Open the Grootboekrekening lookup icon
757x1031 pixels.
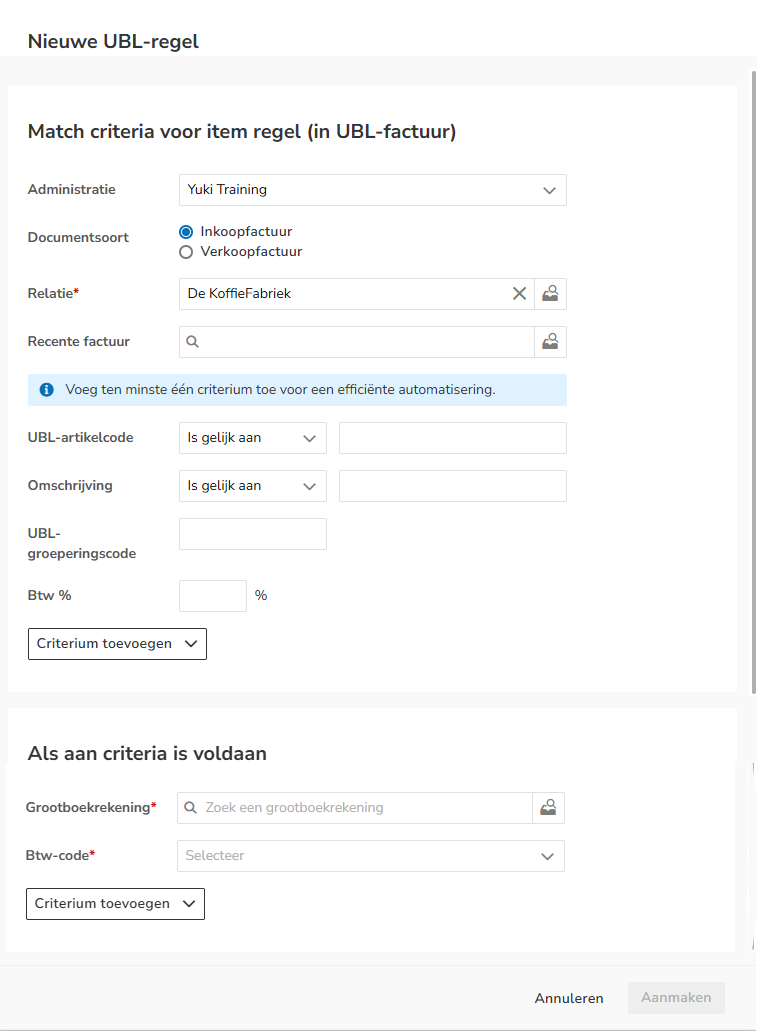point(548,808)
